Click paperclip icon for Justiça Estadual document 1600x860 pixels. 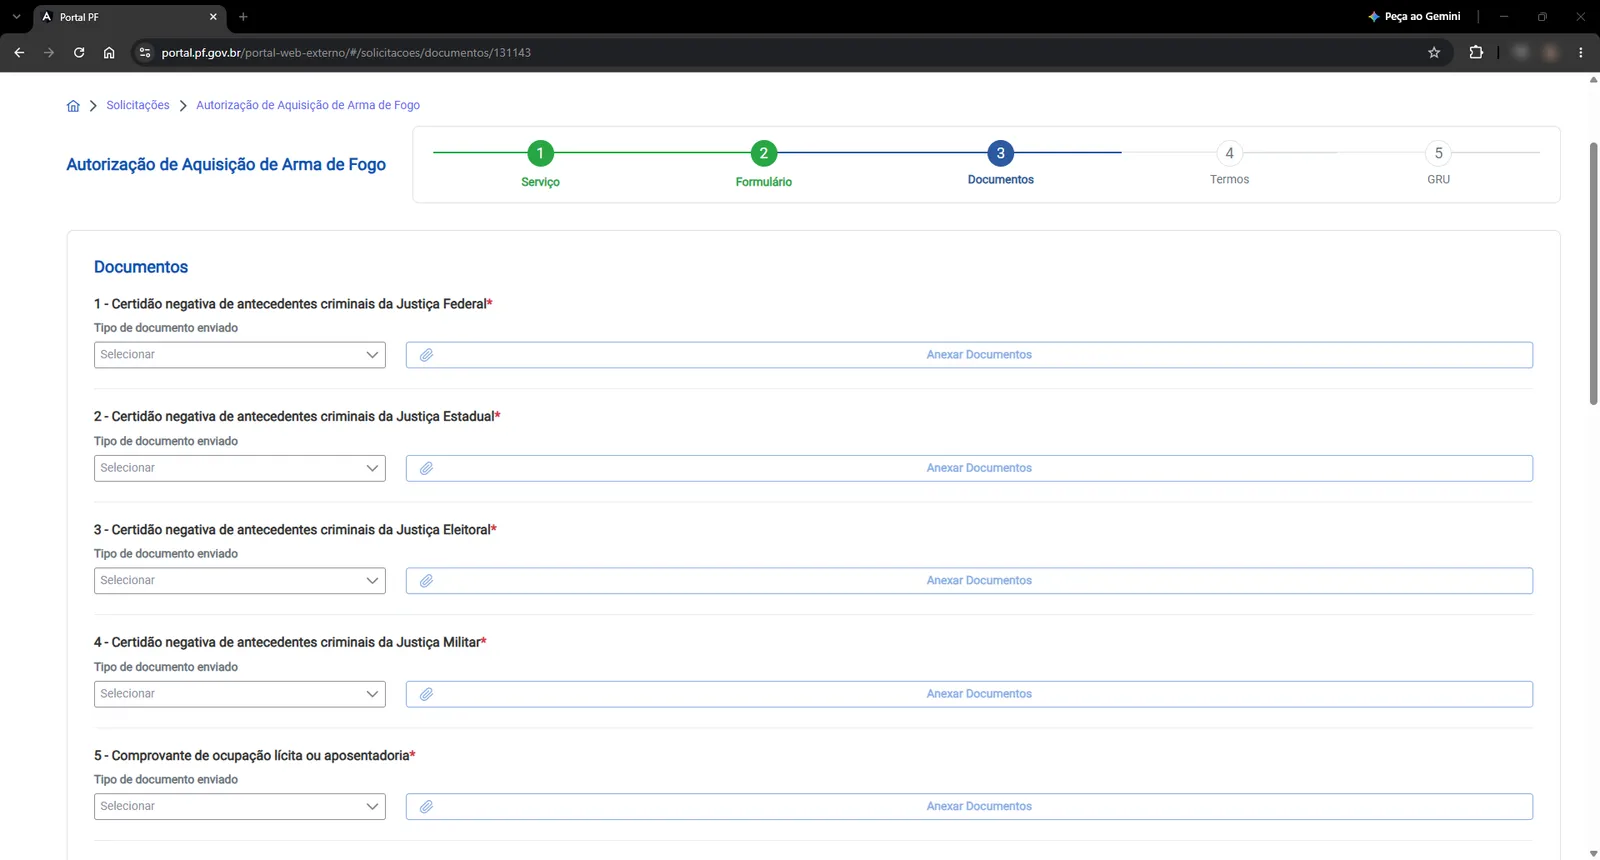[426, 468]
